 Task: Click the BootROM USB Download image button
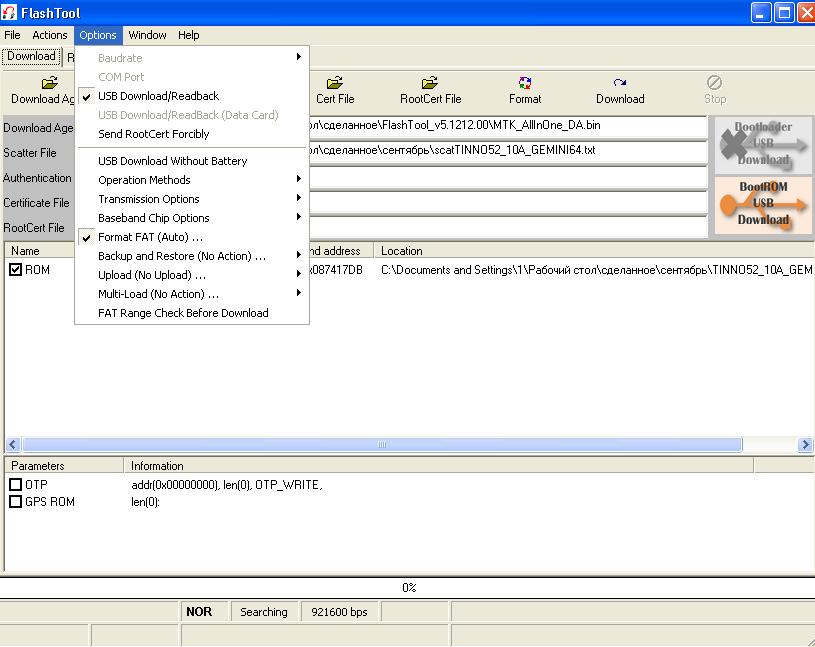click(763, 205)
